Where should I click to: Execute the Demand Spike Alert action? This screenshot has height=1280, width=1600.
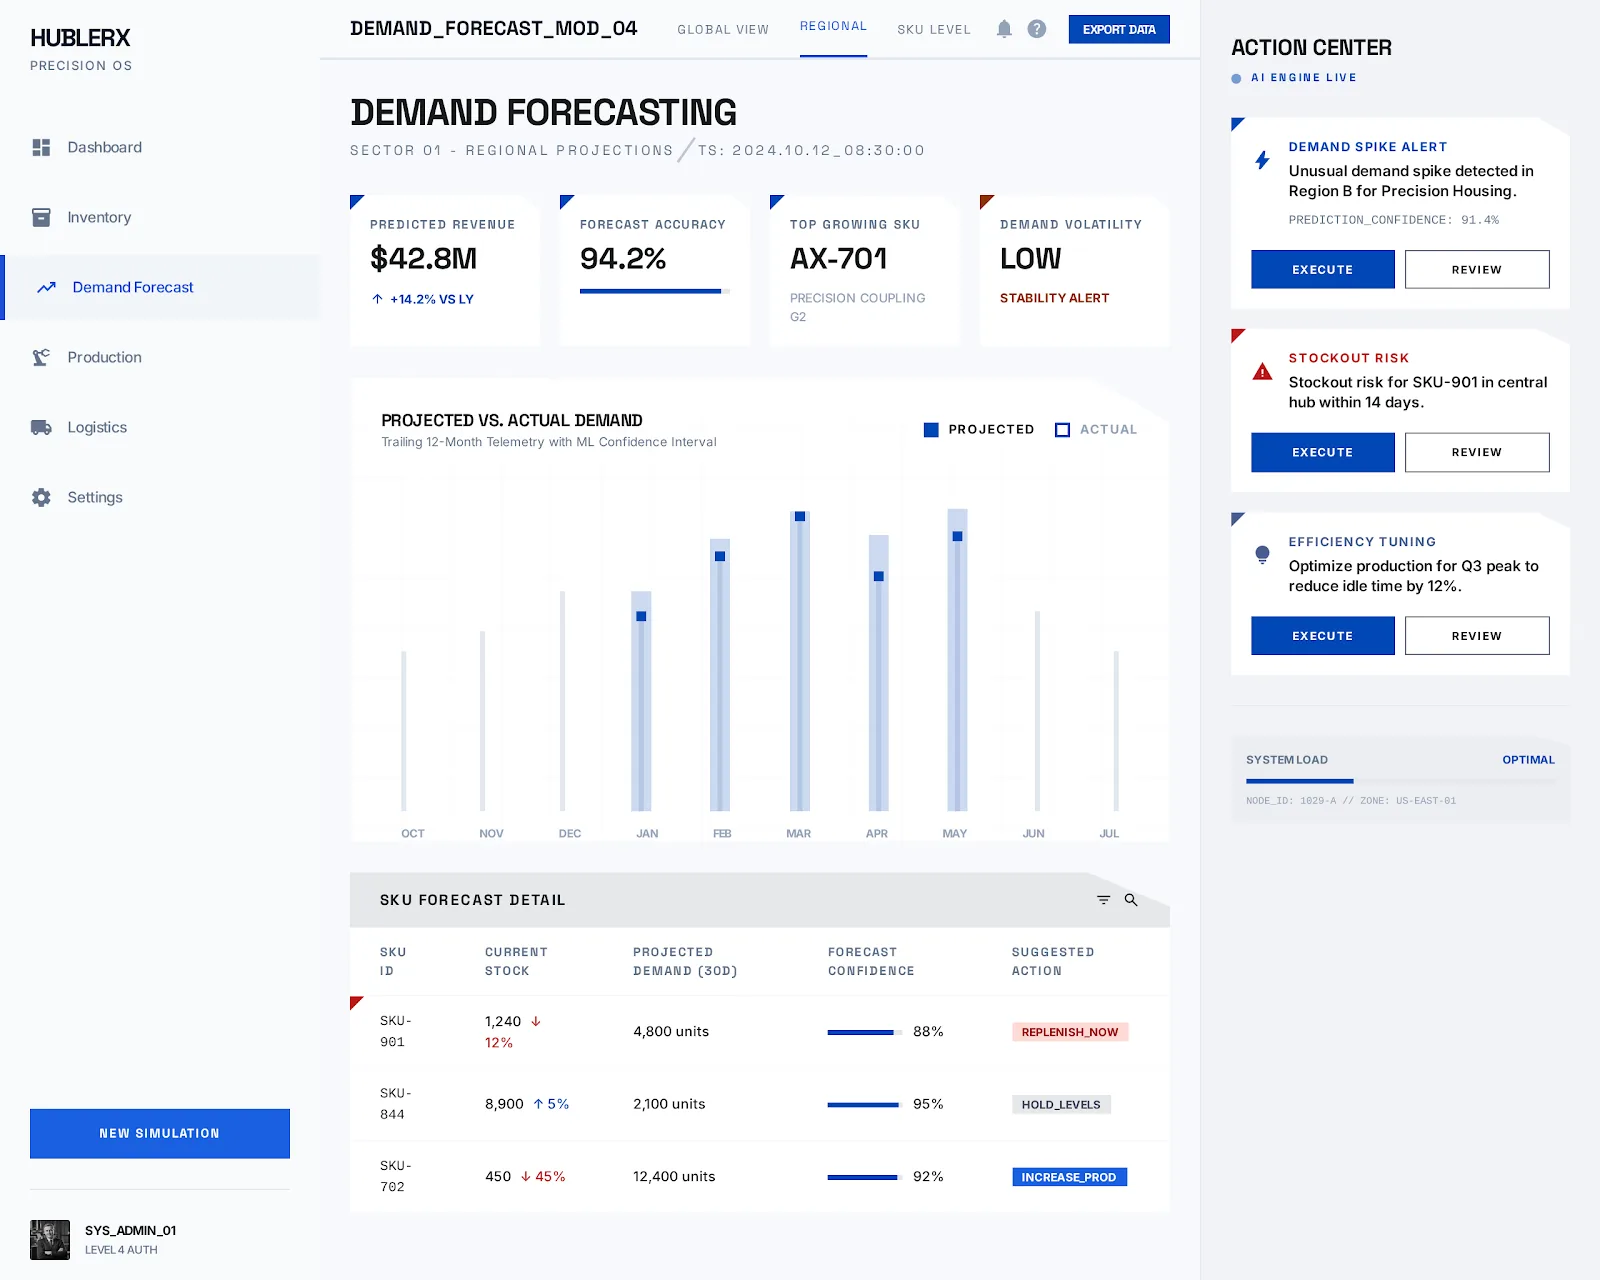click(x=1323, y=270)
